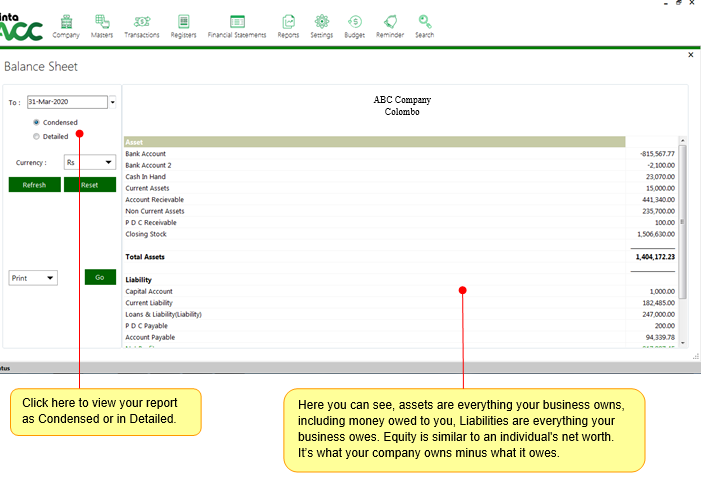The width and height of the screenshot is (706, 487).
Task: Open the Print output dropdown
Action: click(x=50, y=278)
